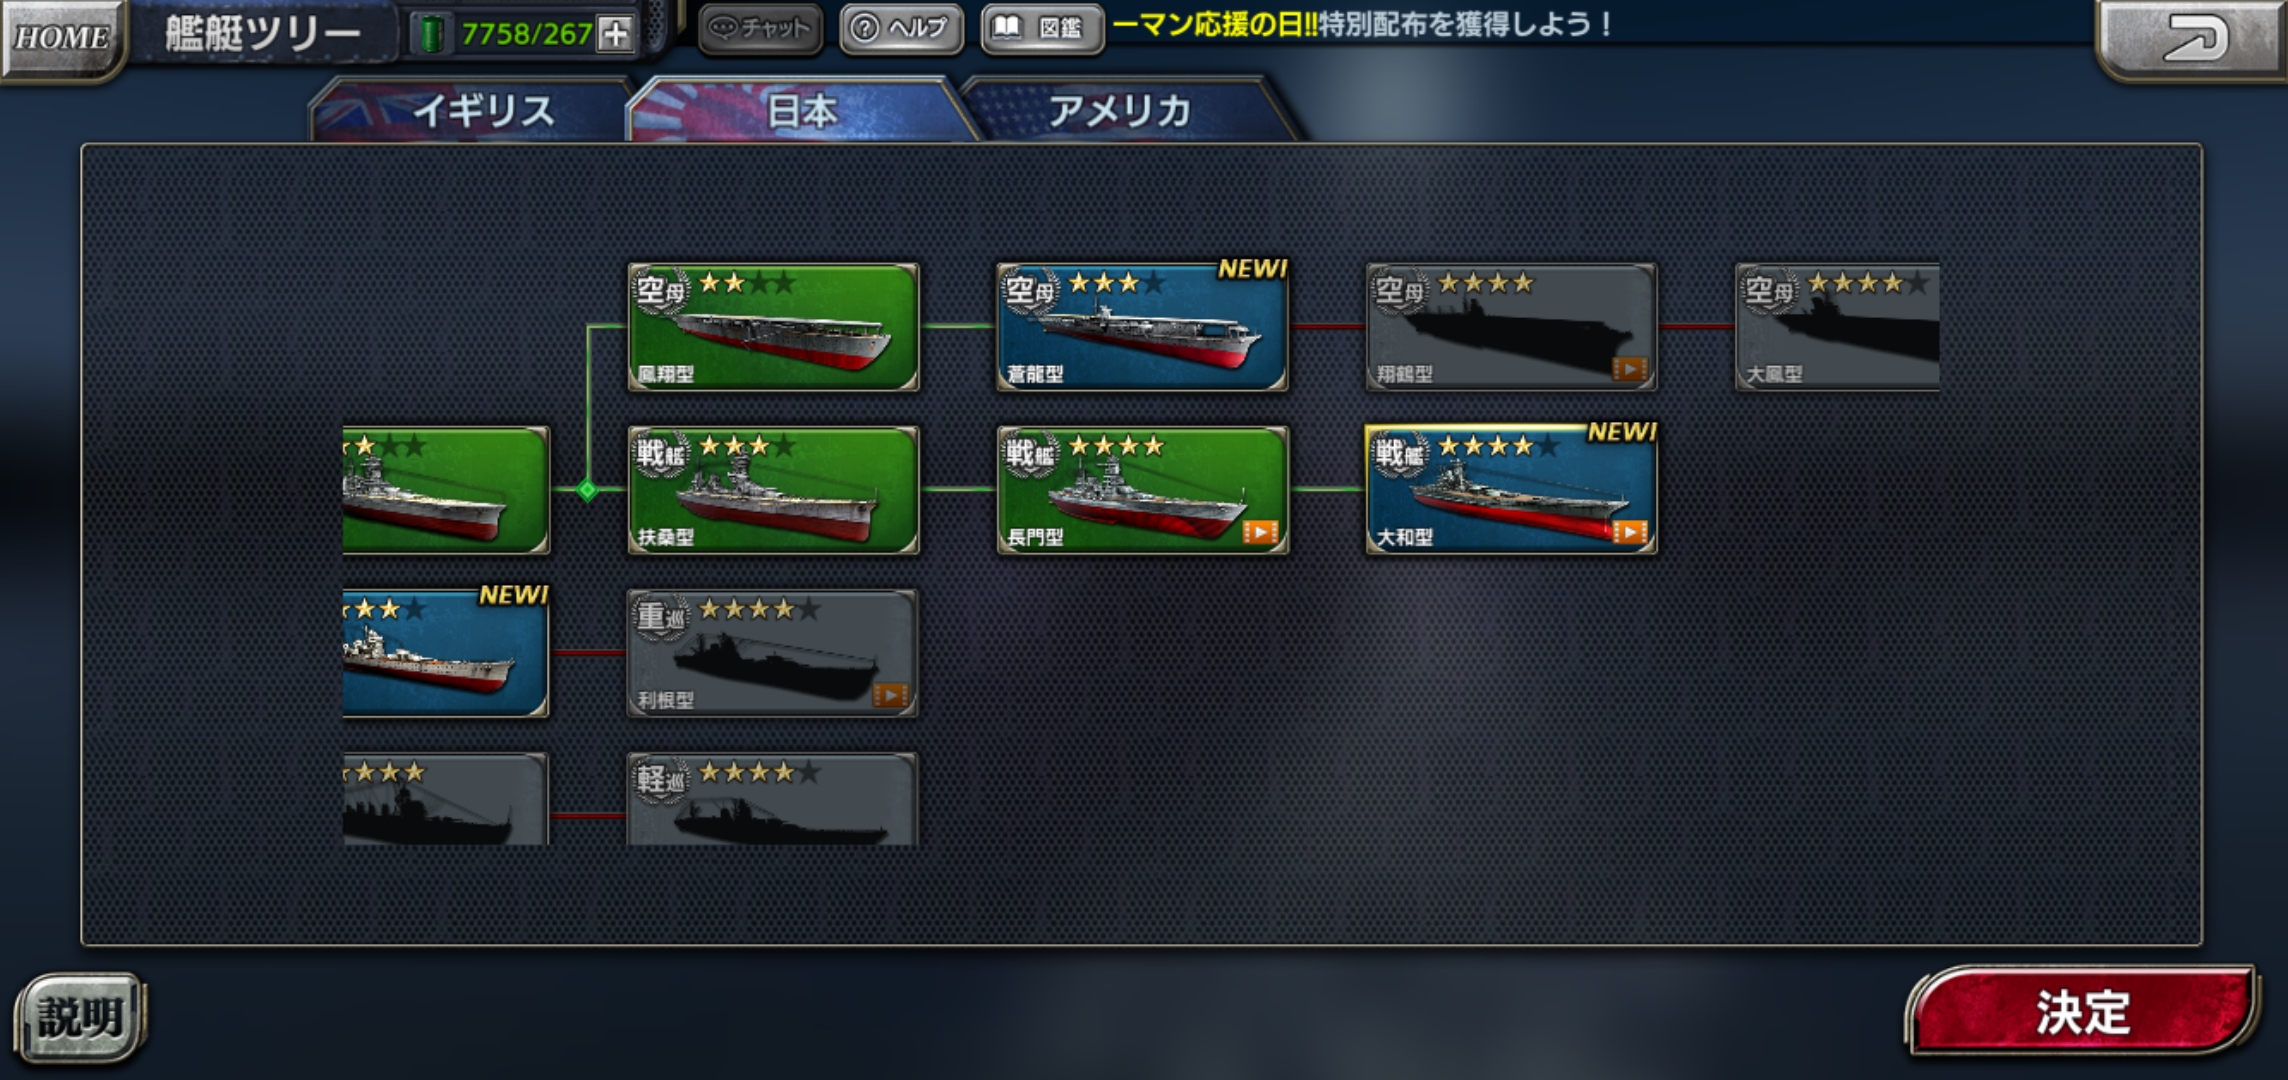2288x1080 pixels.
Task: Open the チャット chat button
Action: (760, 28)
